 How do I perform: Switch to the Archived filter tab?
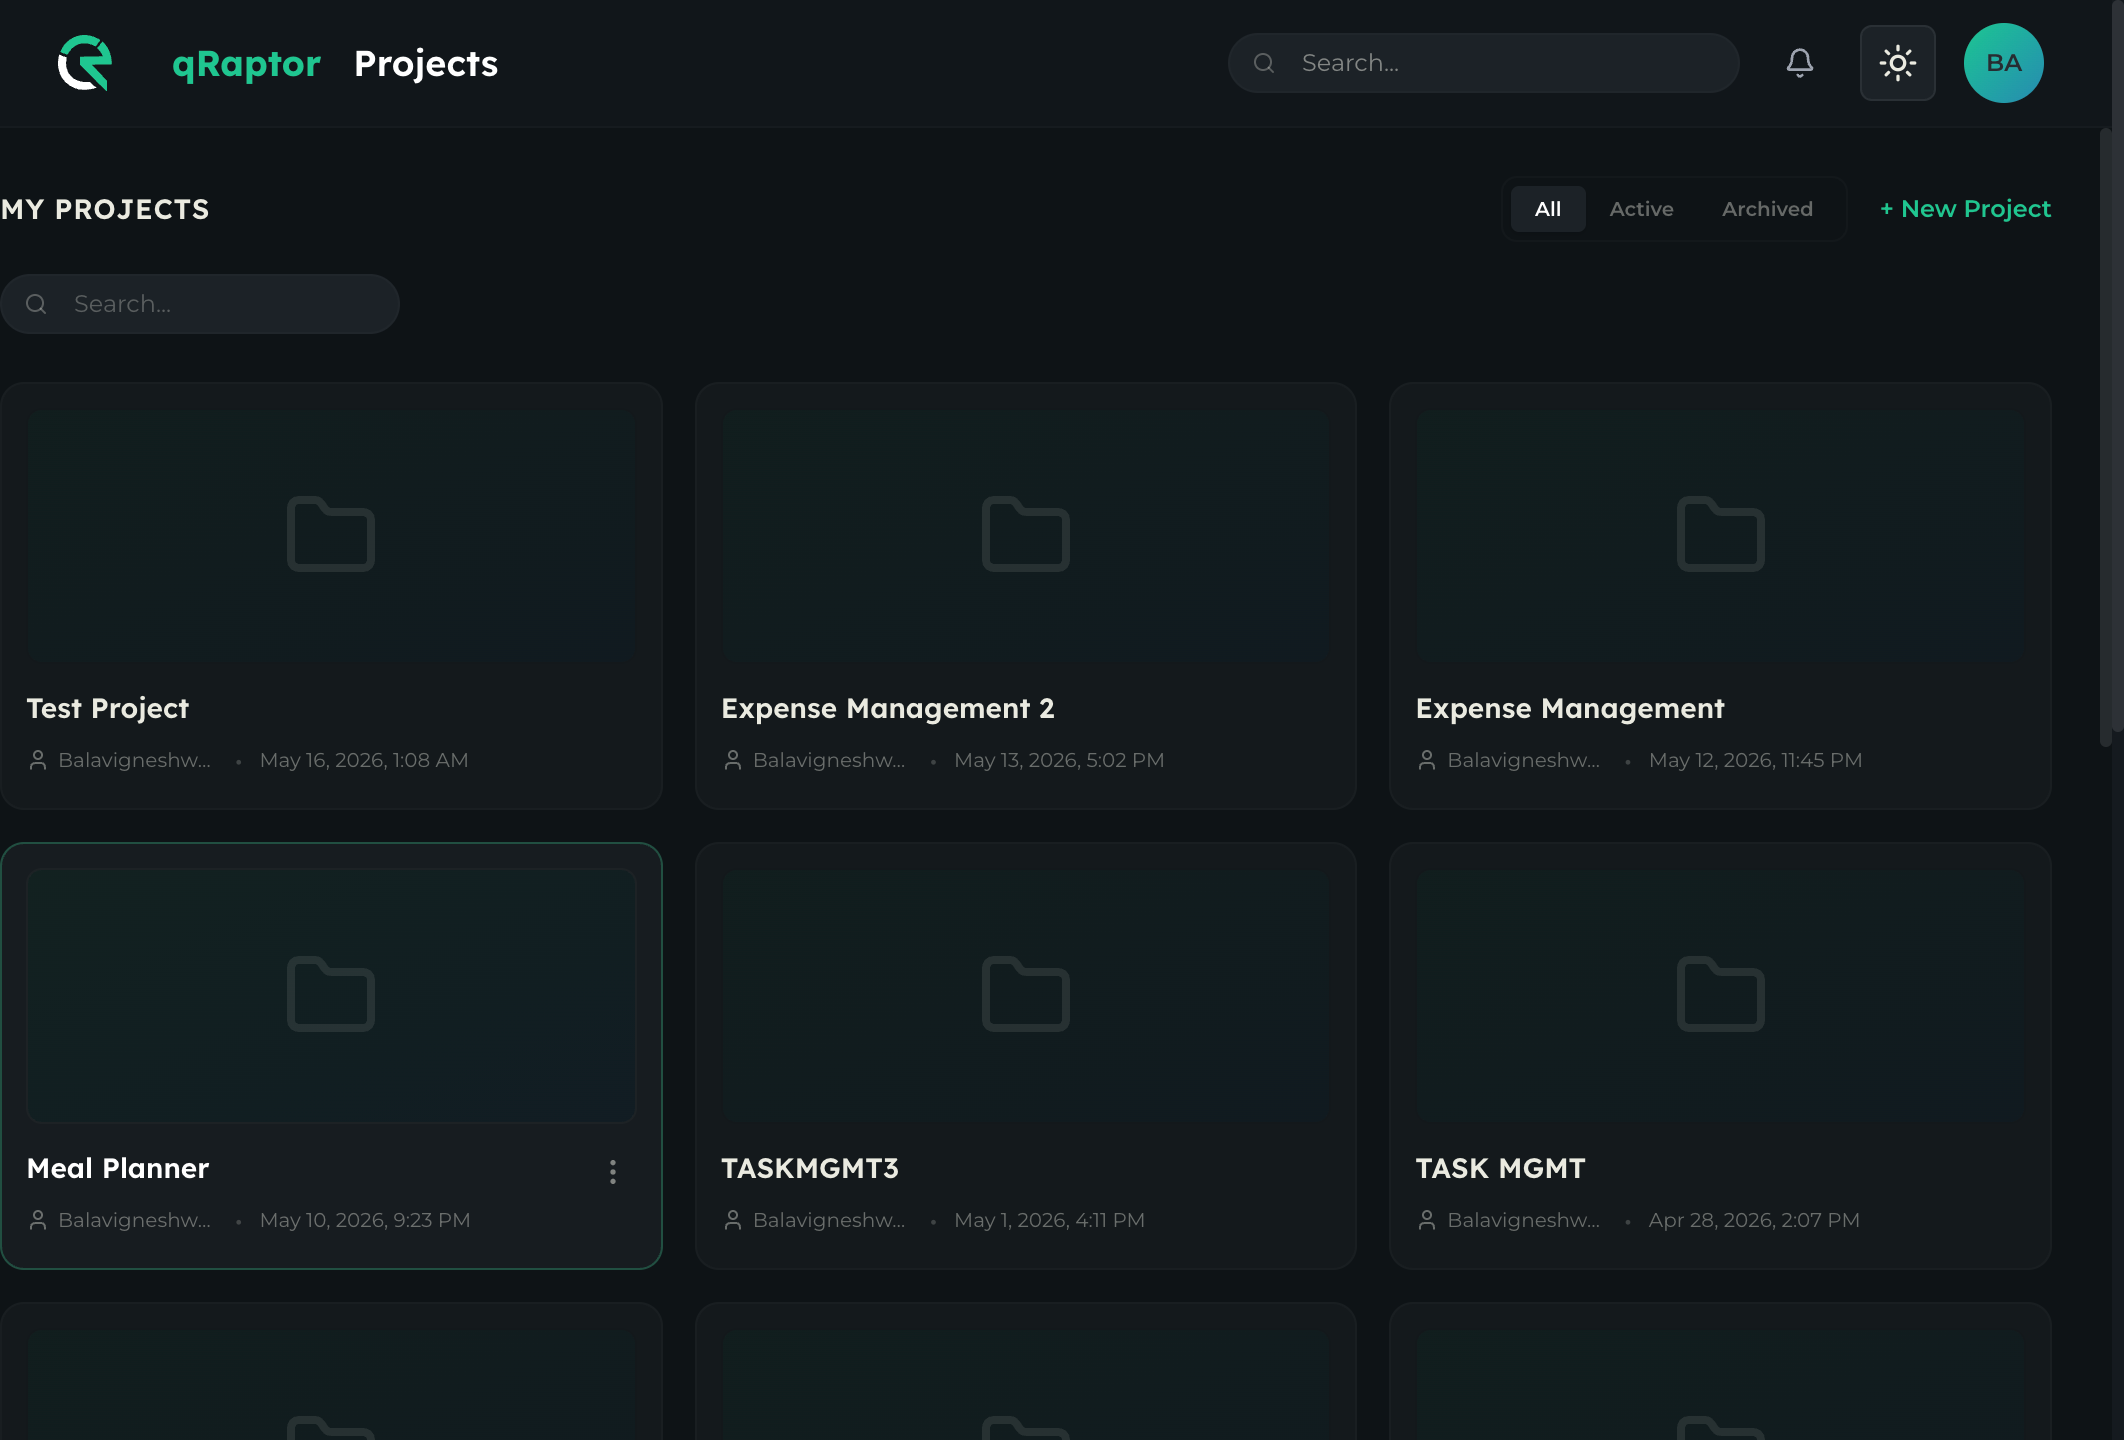(x=1767, y=209)
